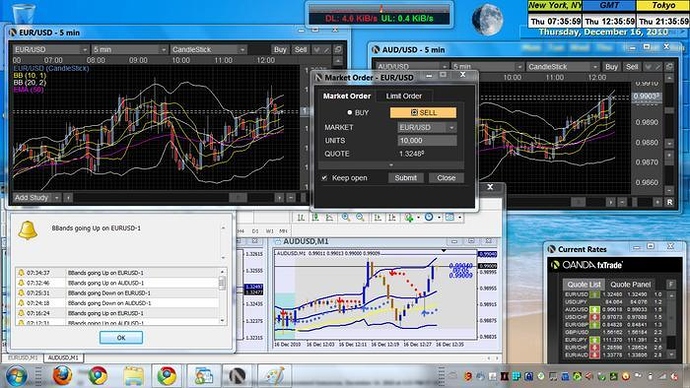Open the OANDA fxTrade taskbar icon

pos(237,376)
